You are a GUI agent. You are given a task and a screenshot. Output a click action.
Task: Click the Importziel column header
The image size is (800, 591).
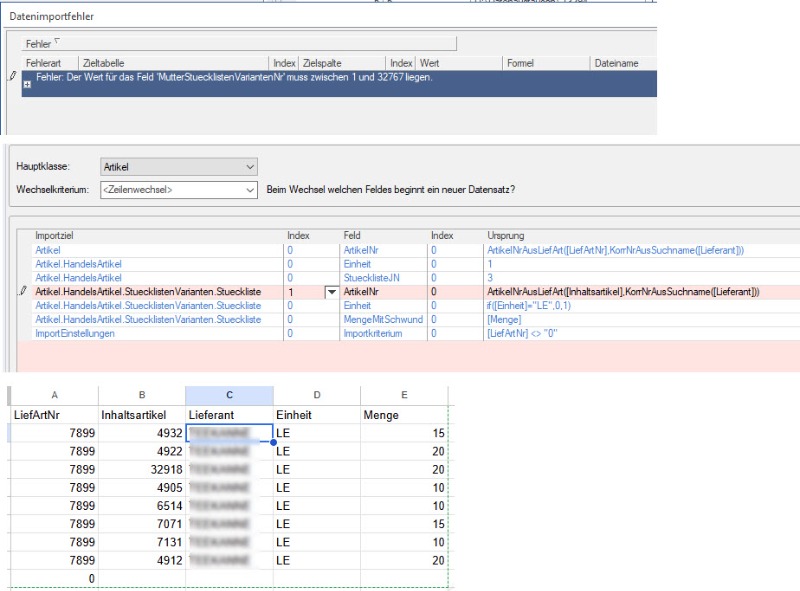(x=54, y=235)
